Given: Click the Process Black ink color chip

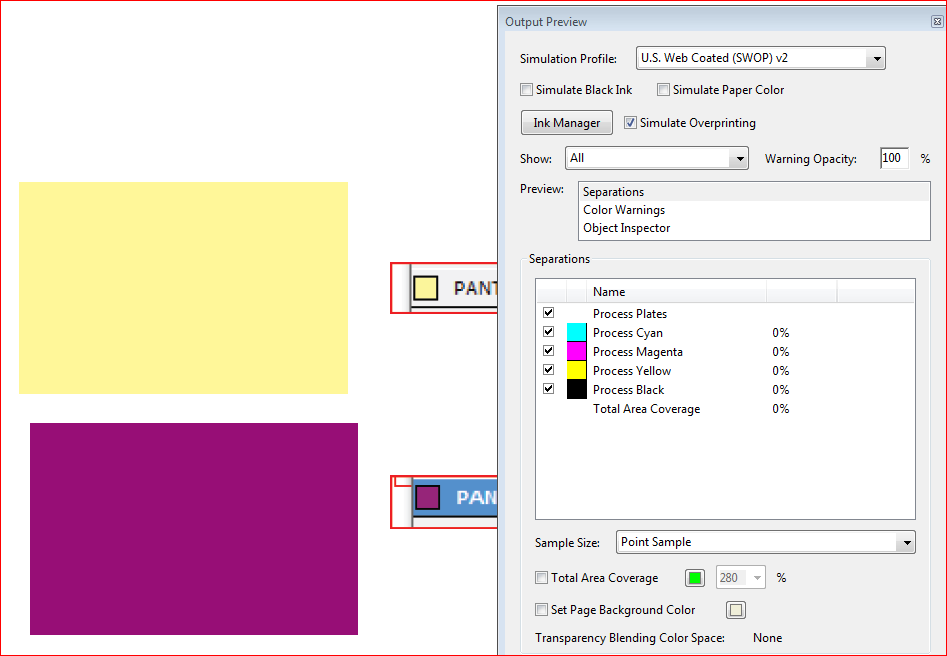Looking at the screenshot, I should click(x=575, y=389).
